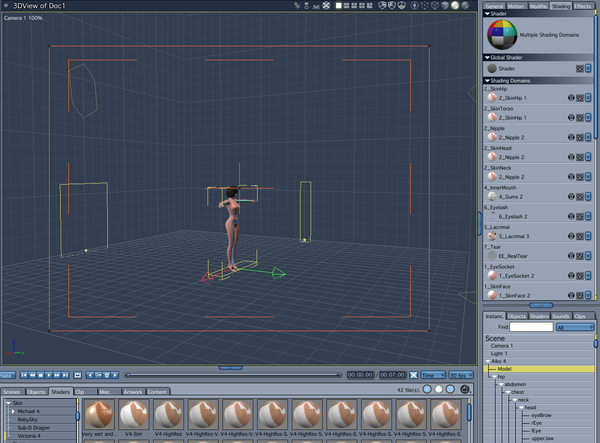This screenshot has width=600, height=443.
Task: Choose shaded solid cube display mode
Action: [x=445, y=5]
